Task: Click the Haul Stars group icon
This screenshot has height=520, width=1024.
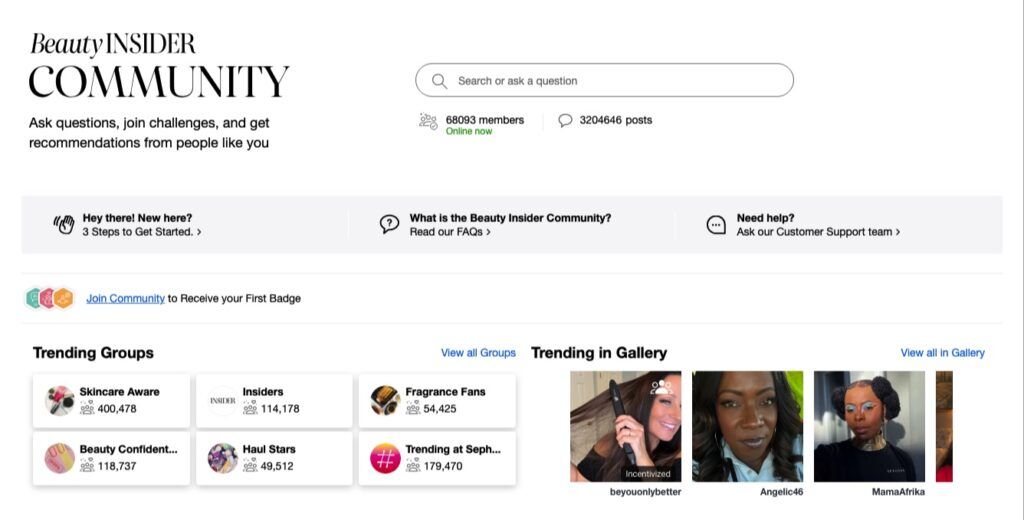Action: click(223, 458)
